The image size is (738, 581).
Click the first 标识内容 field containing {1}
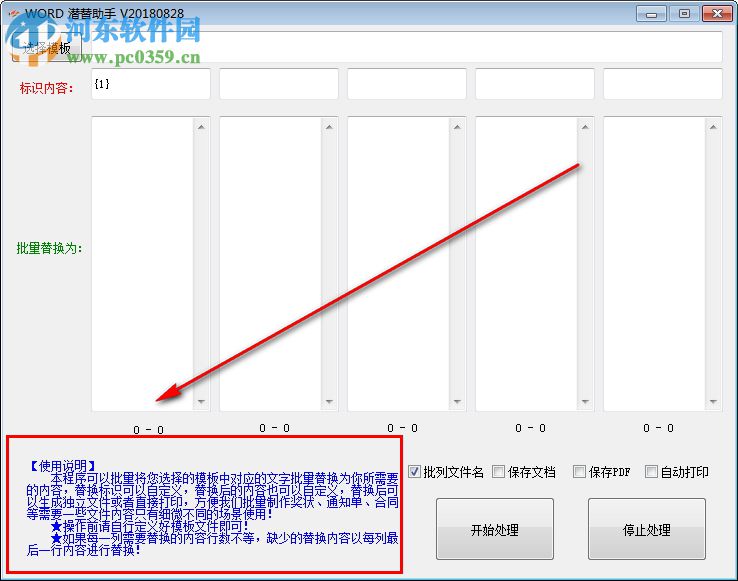pyautogui.click(x=151, y=84)
